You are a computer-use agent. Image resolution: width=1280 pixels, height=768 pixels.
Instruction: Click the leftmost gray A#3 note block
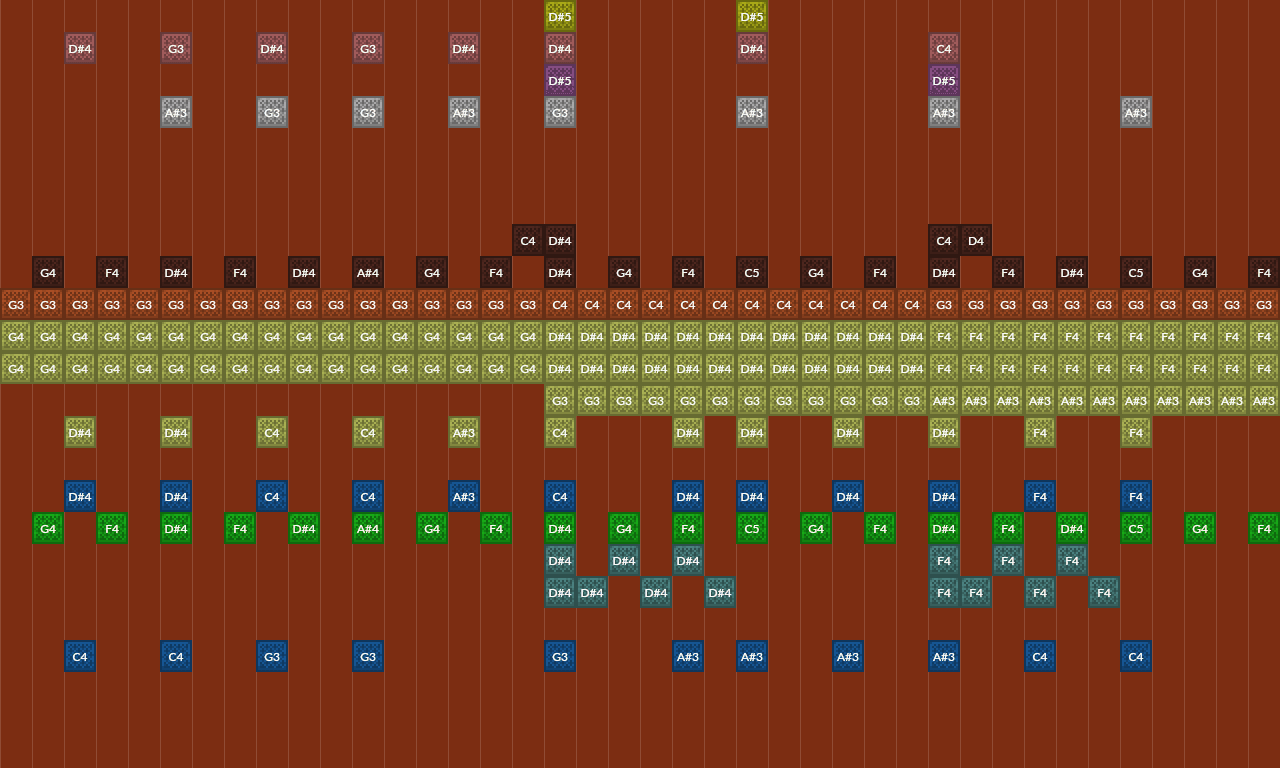click(175, 112)
